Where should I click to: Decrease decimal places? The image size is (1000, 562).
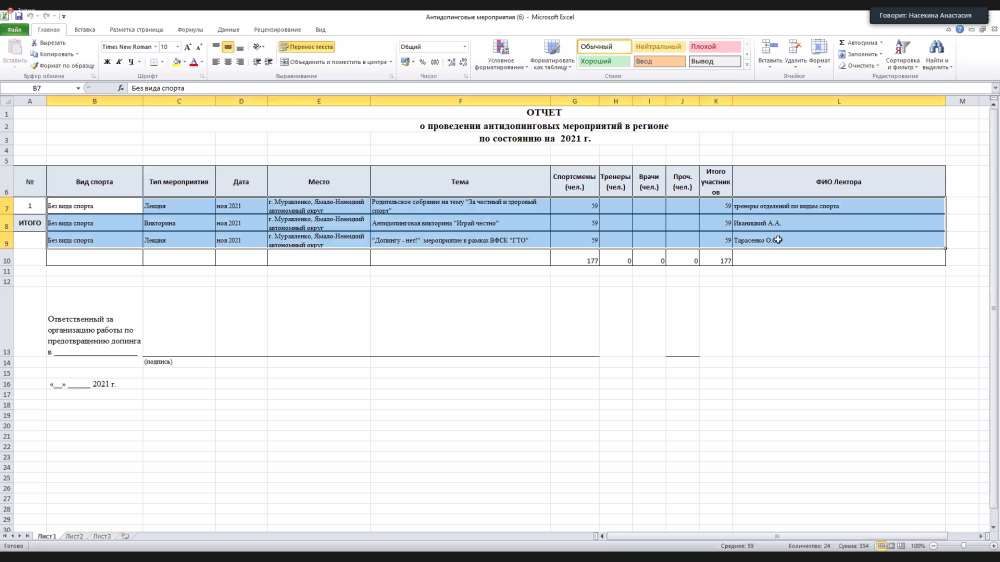[x=463, y=62]
